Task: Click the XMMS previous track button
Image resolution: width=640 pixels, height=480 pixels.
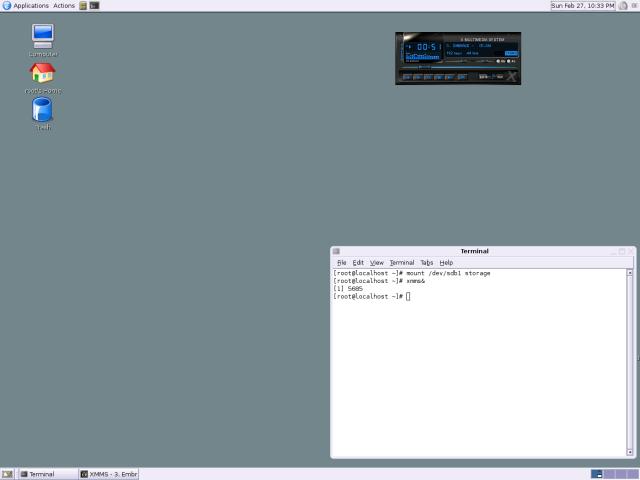Action: pyautogui.click(x=407, y=77)
